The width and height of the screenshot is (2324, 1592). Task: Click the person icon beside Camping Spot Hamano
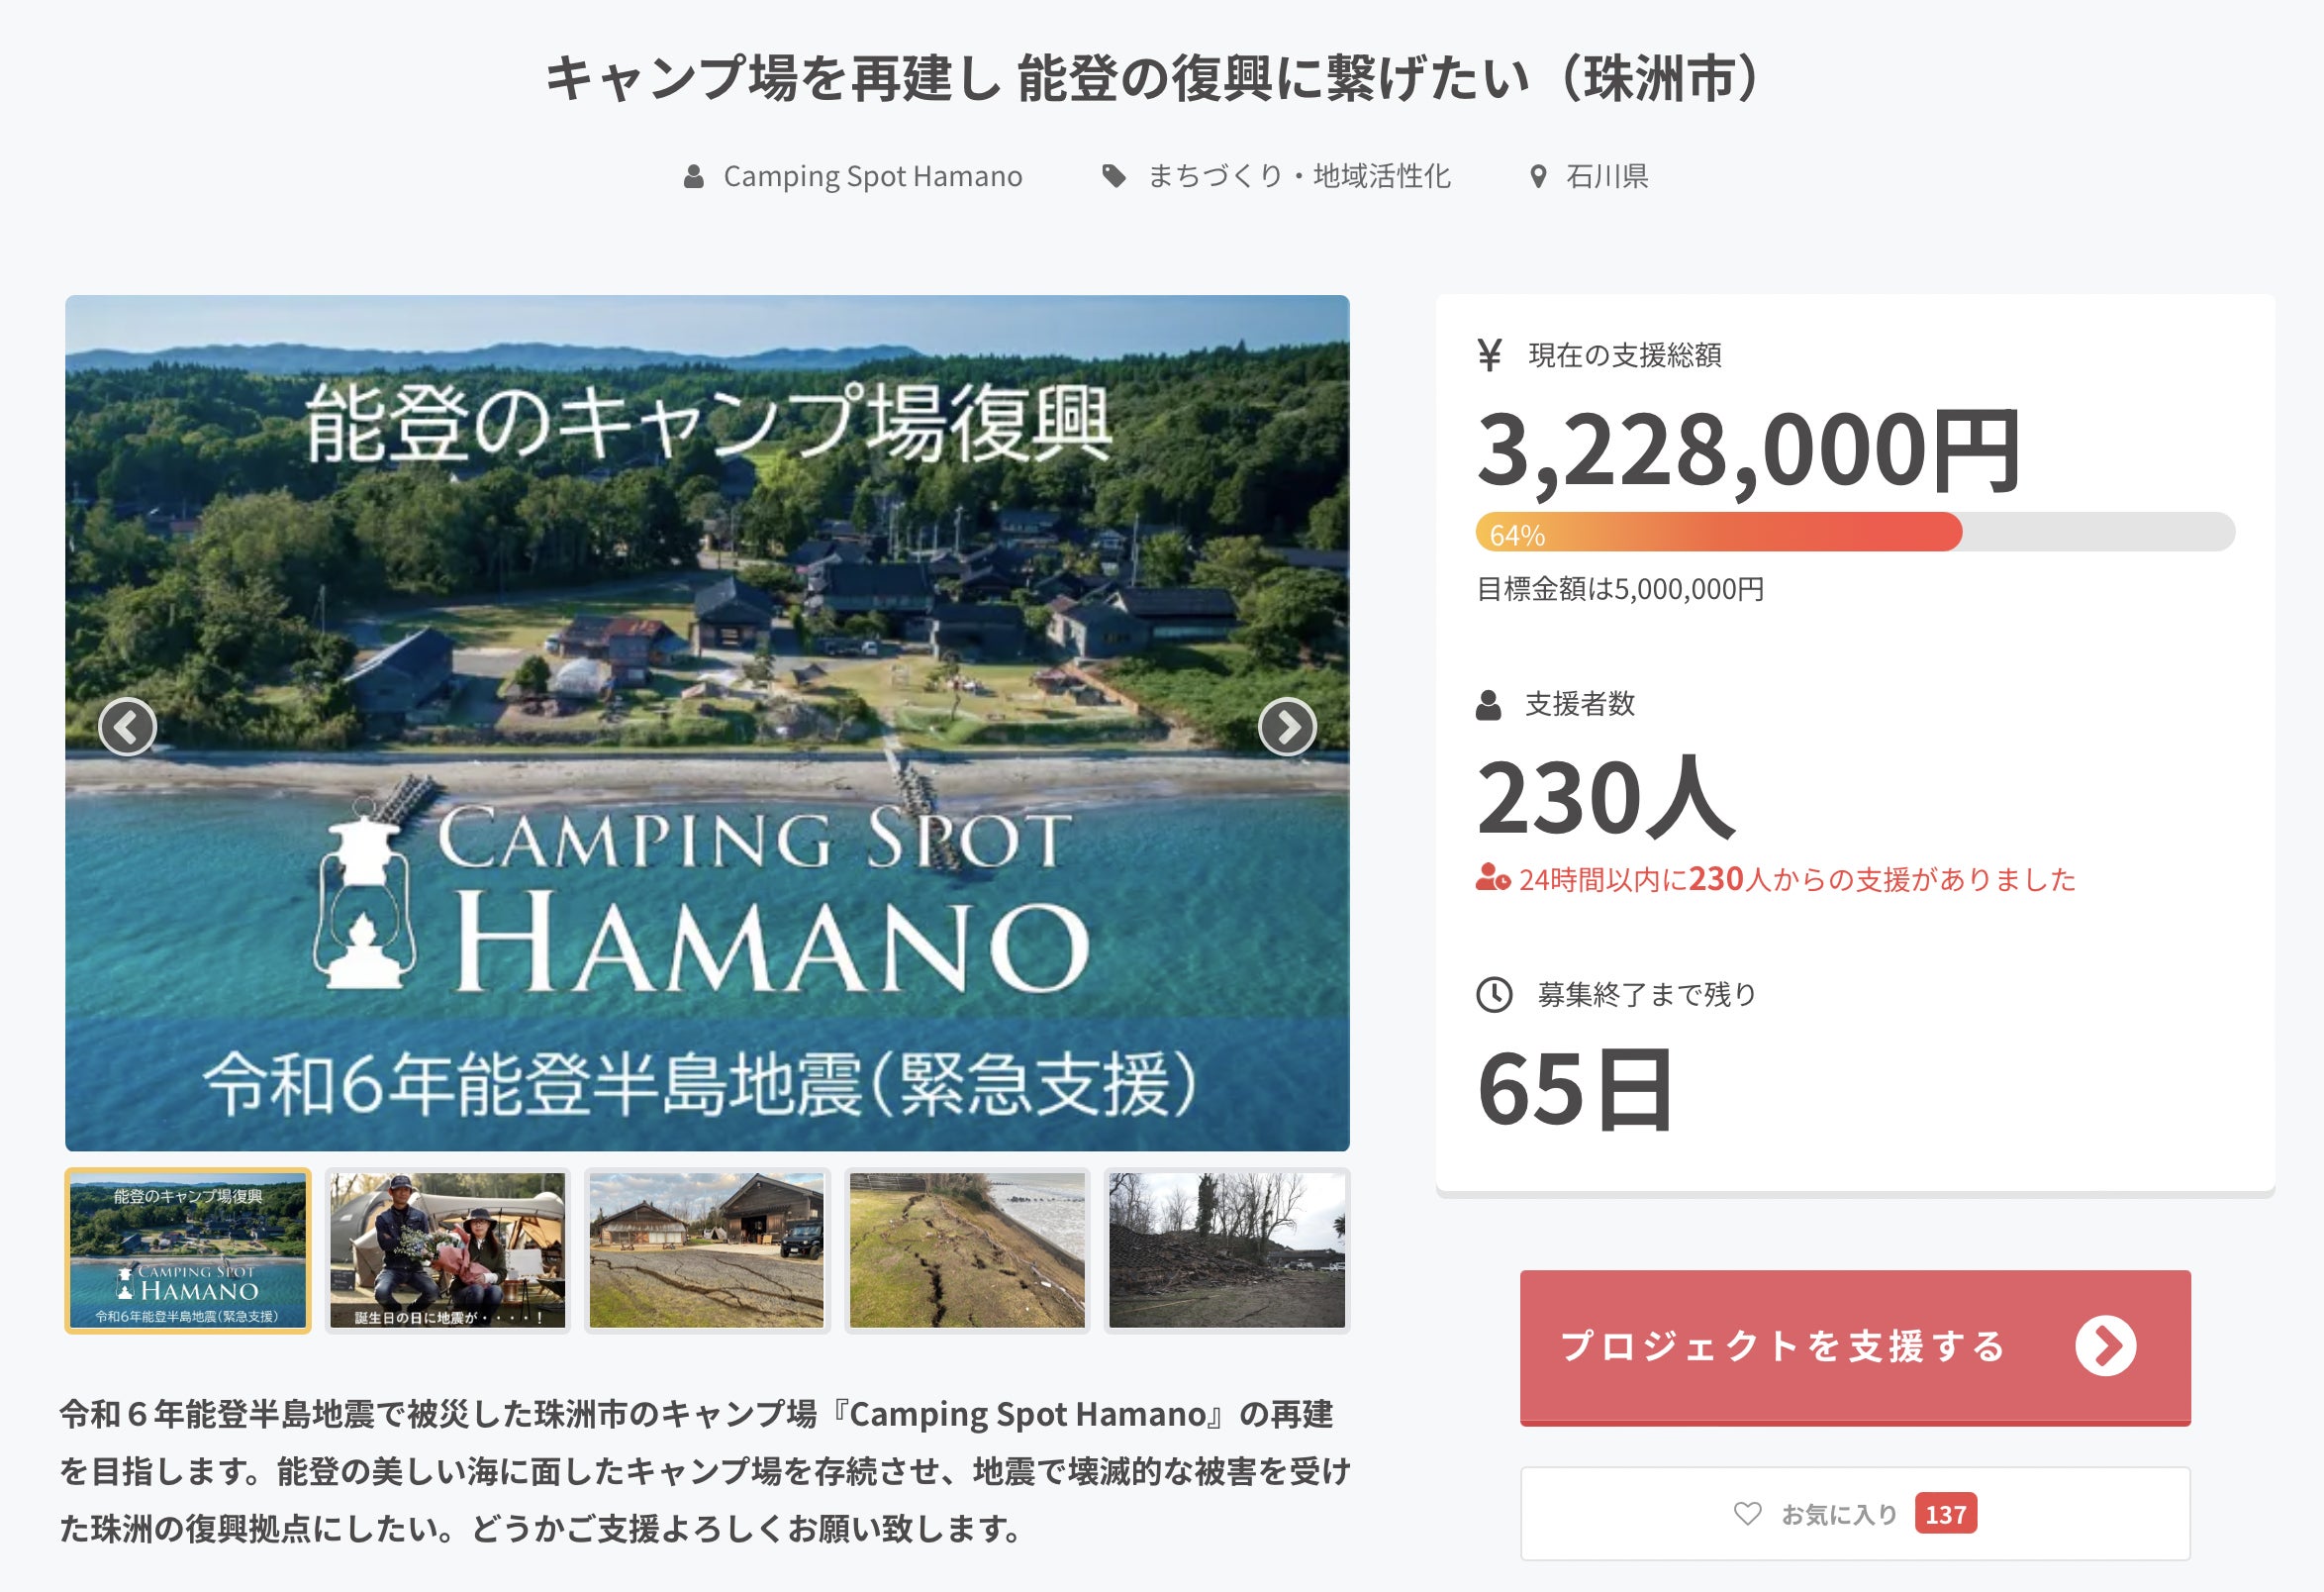693,177
